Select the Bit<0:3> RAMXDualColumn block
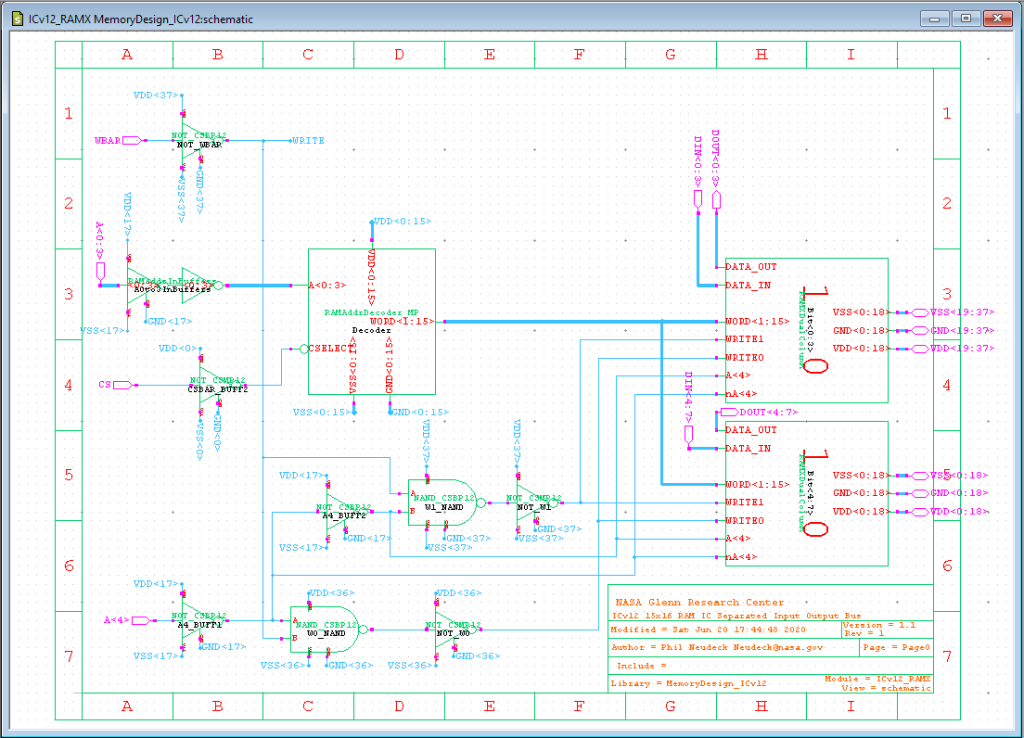This screenshot has height=738, width=1024. (807, 330)
